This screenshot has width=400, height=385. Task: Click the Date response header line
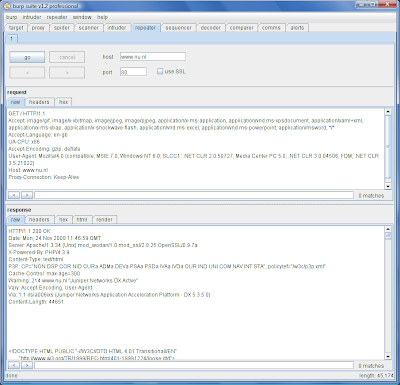point(54,238)
